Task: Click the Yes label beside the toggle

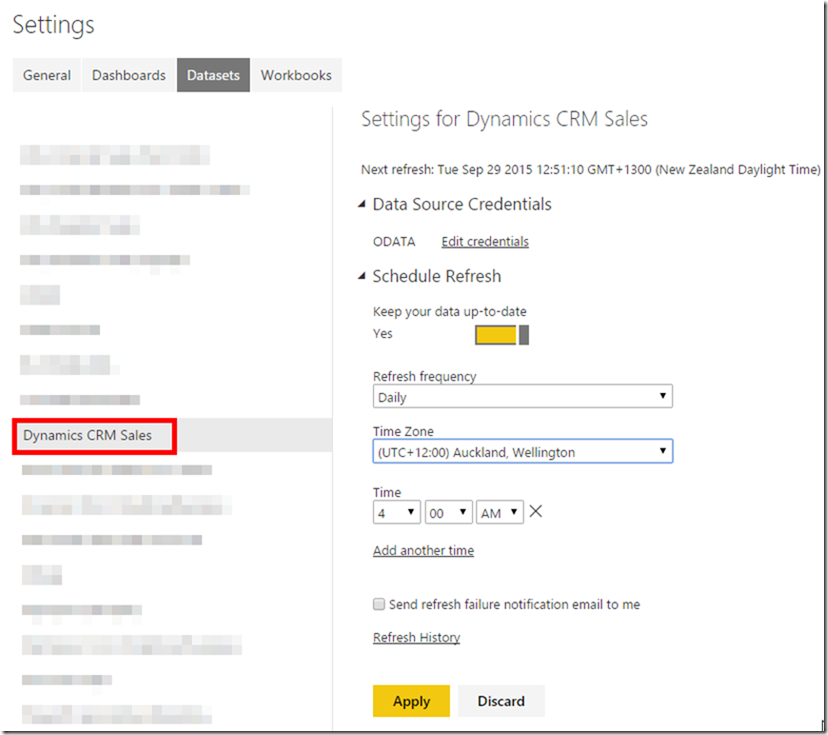Action: (382, 334)
